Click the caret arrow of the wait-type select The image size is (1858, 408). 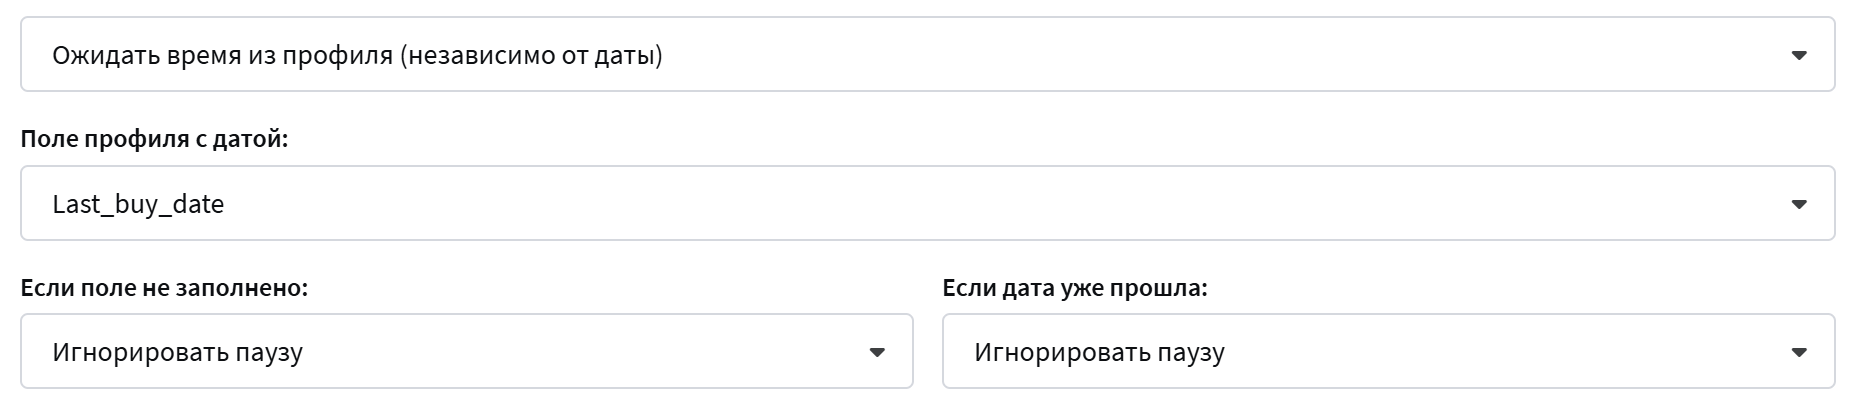pyautogui.click(x=1798, y=56)
